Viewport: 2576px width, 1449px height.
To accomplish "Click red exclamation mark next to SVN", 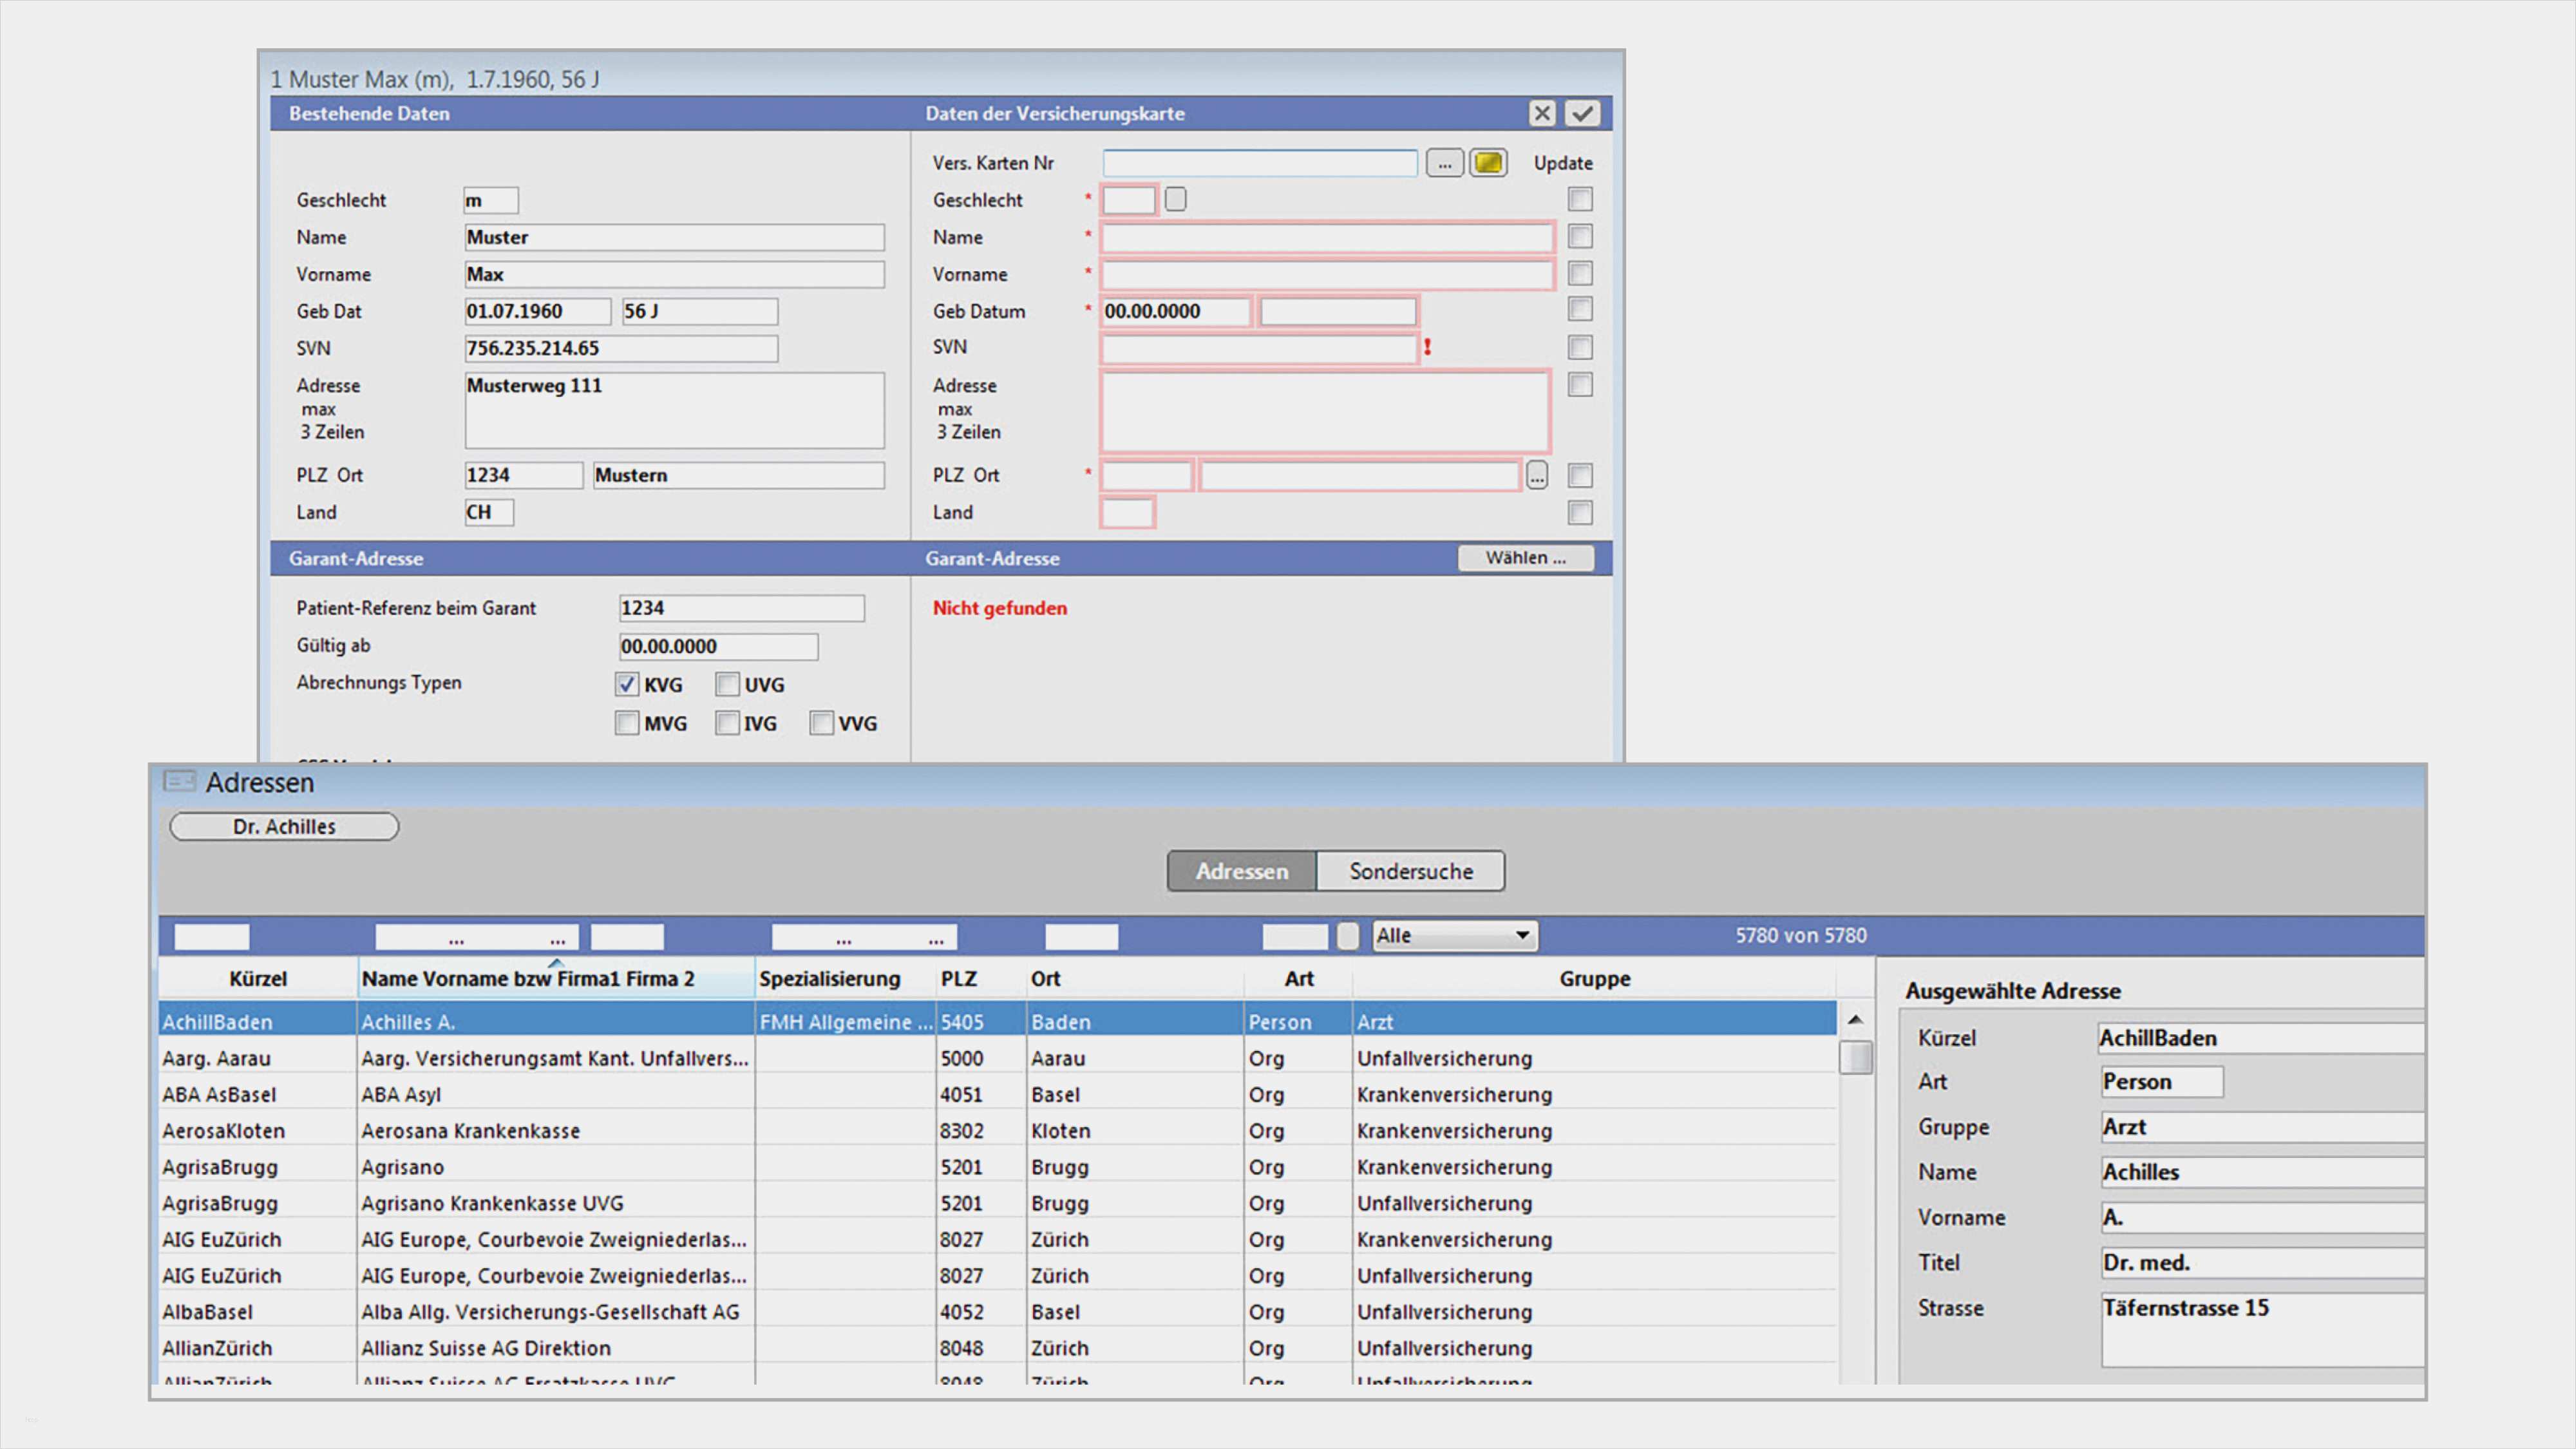I will click(x=1428, y=347).
